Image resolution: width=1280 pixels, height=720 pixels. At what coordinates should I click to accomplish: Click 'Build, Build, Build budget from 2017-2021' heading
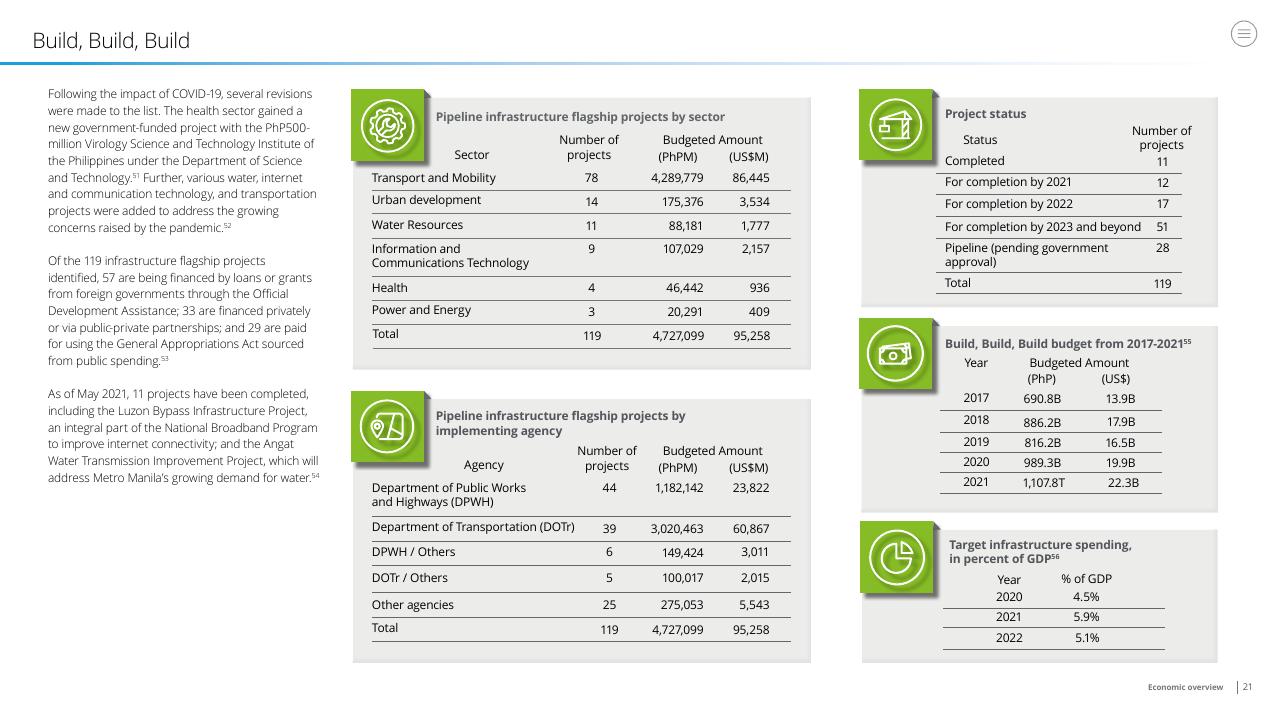1068,344
